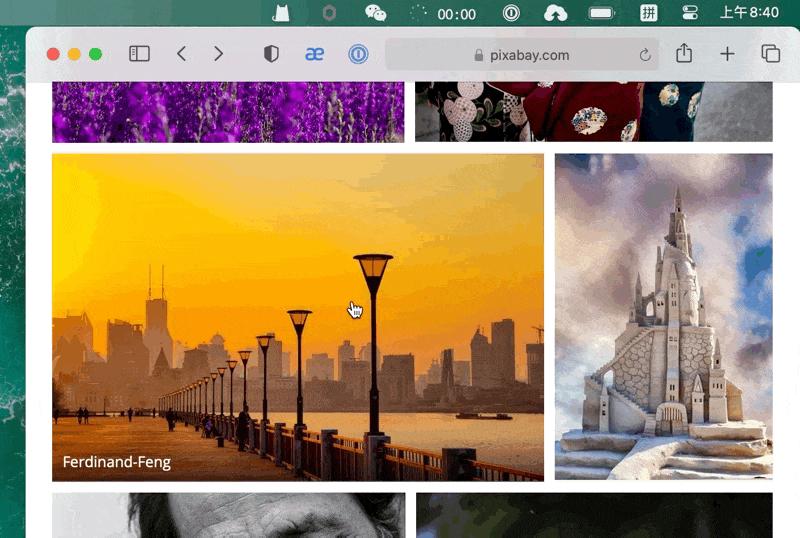Open the privacy shield report
This screenshot has width=800, height=538.
pos(271,54)
